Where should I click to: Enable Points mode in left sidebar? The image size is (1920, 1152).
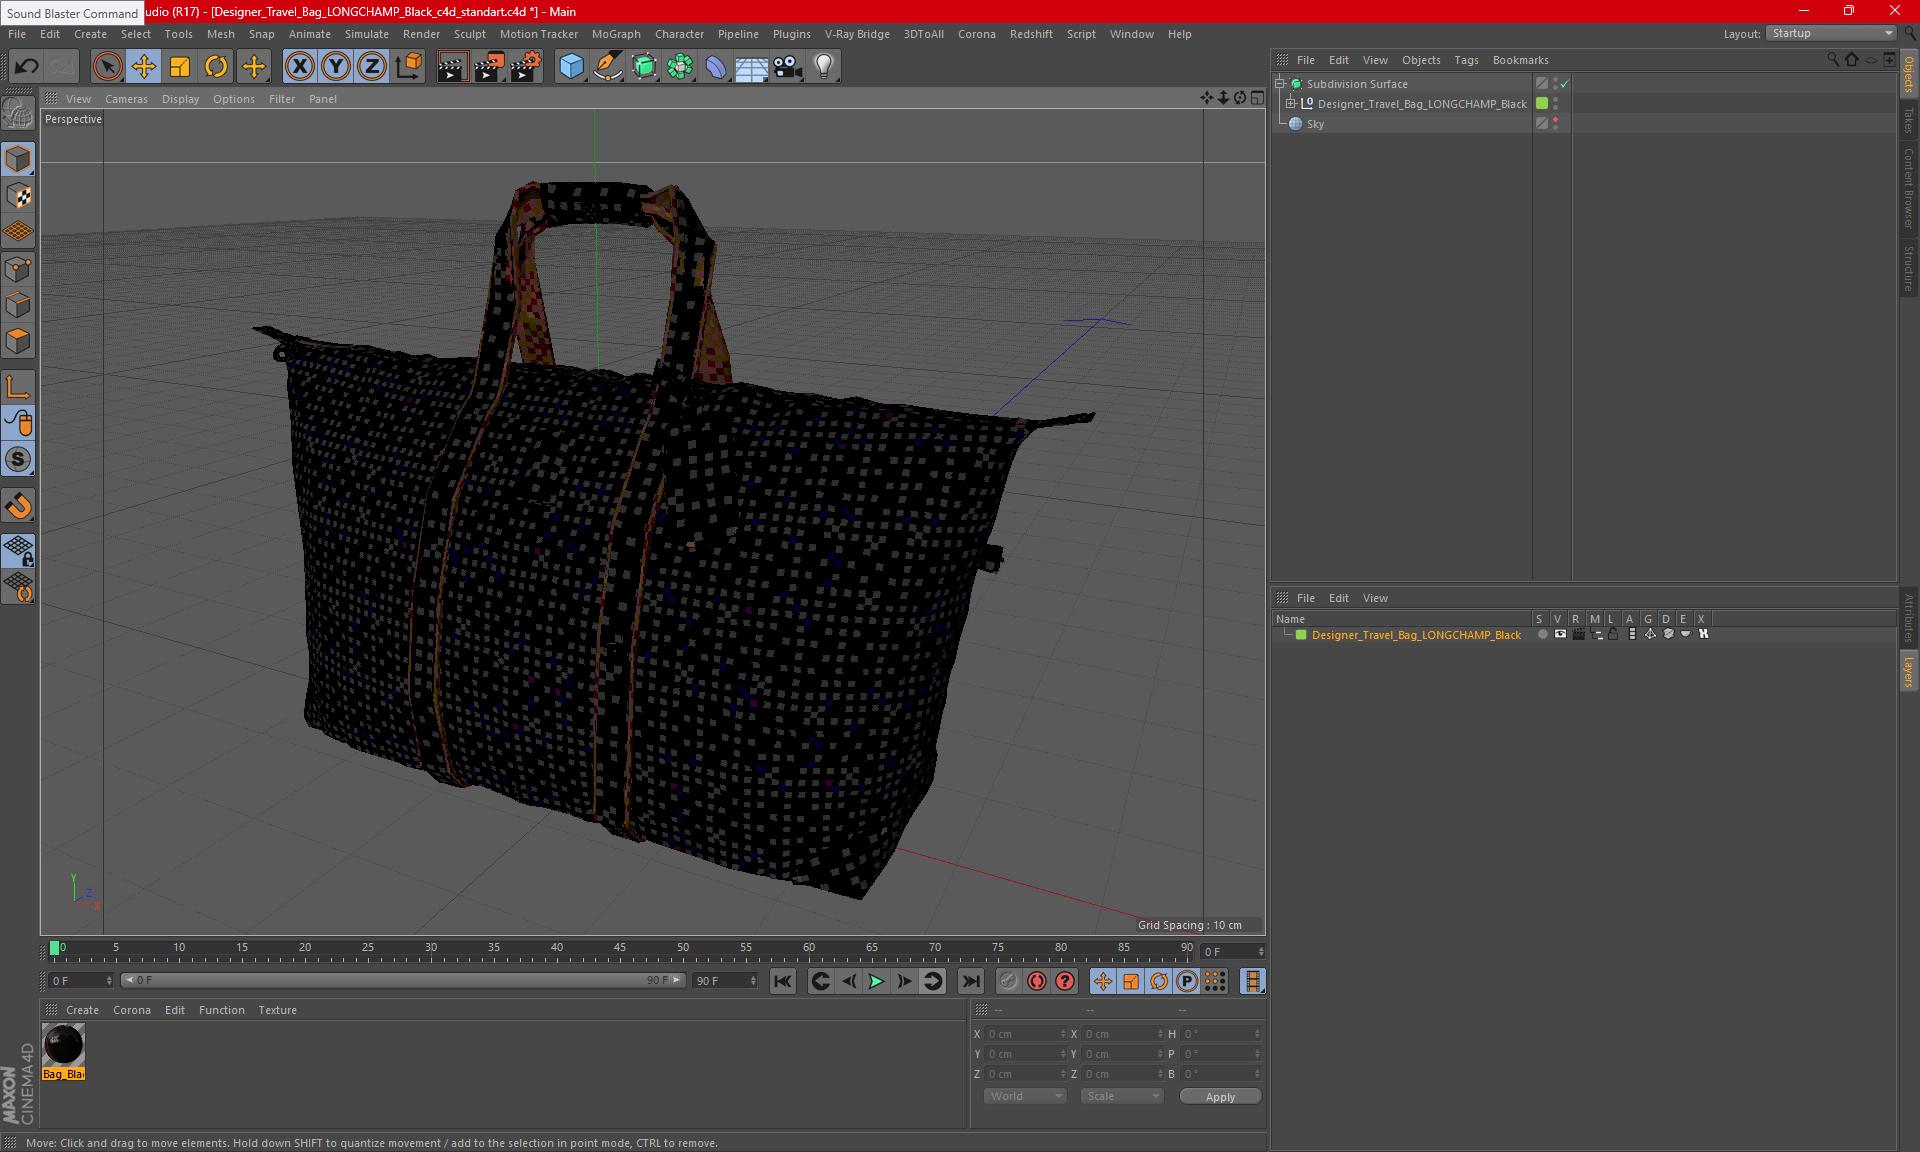(x=18, y=269)
